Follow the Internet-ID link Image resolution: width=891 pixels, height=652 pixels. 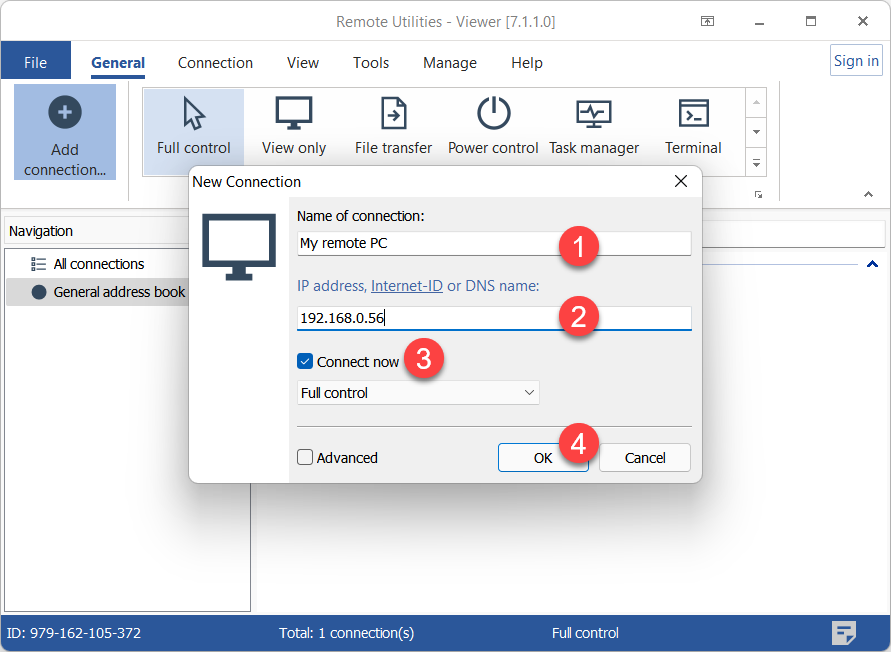406,286
